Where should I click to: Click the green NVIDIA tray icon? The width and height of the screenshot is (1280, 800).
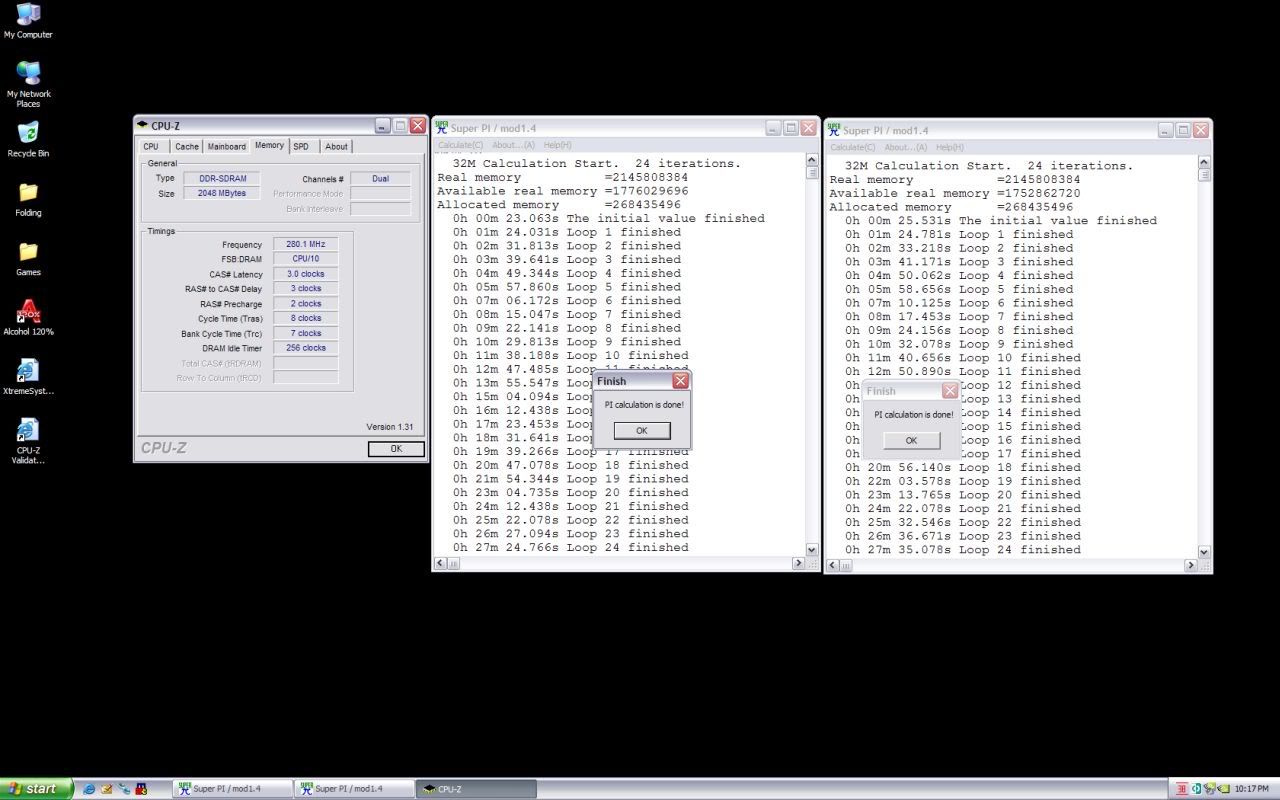pos(1224,789)
